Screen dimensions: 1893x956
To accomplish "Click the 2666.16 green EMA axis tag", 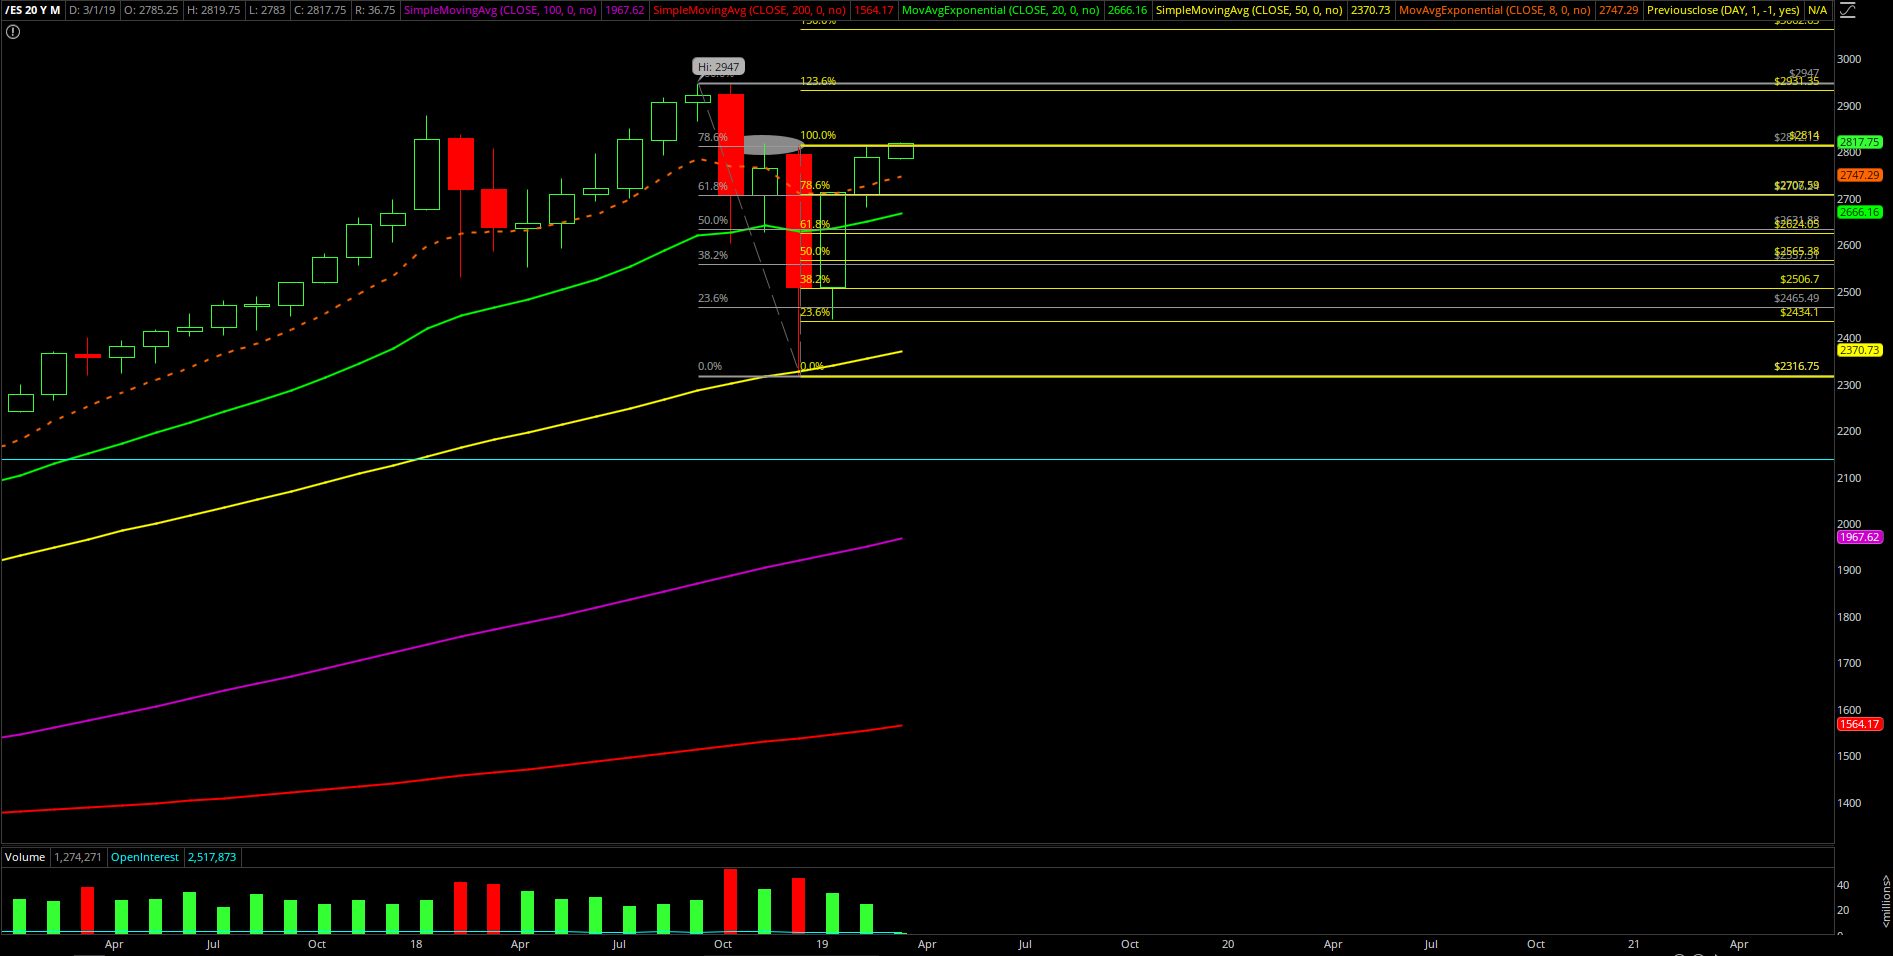I will (1860, 212).
